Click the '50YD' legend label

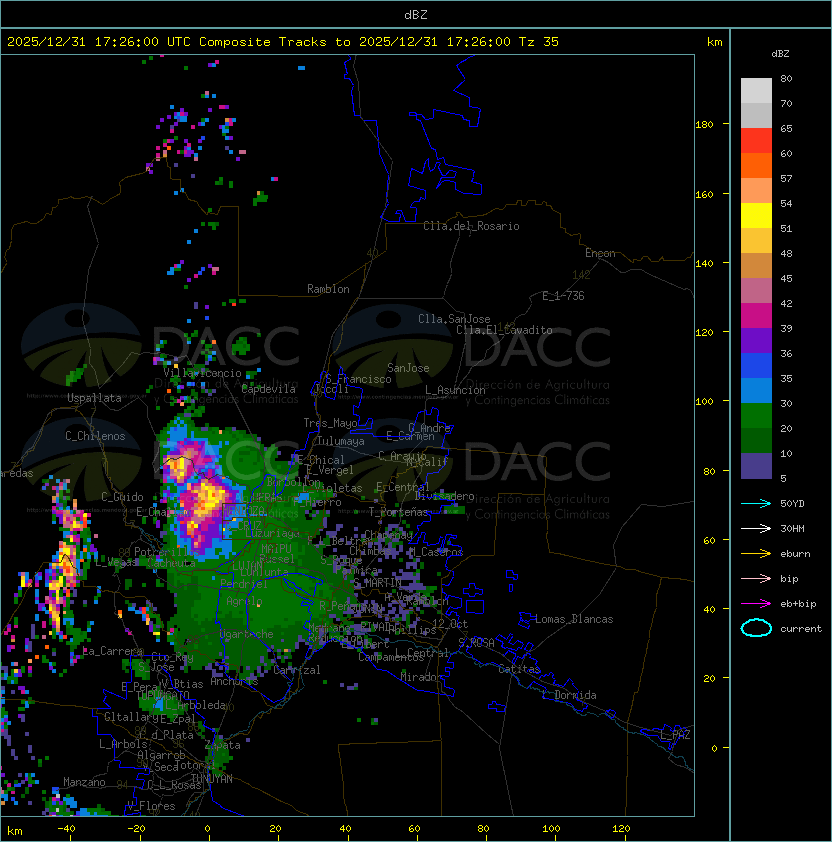click(x=792, y=503)
